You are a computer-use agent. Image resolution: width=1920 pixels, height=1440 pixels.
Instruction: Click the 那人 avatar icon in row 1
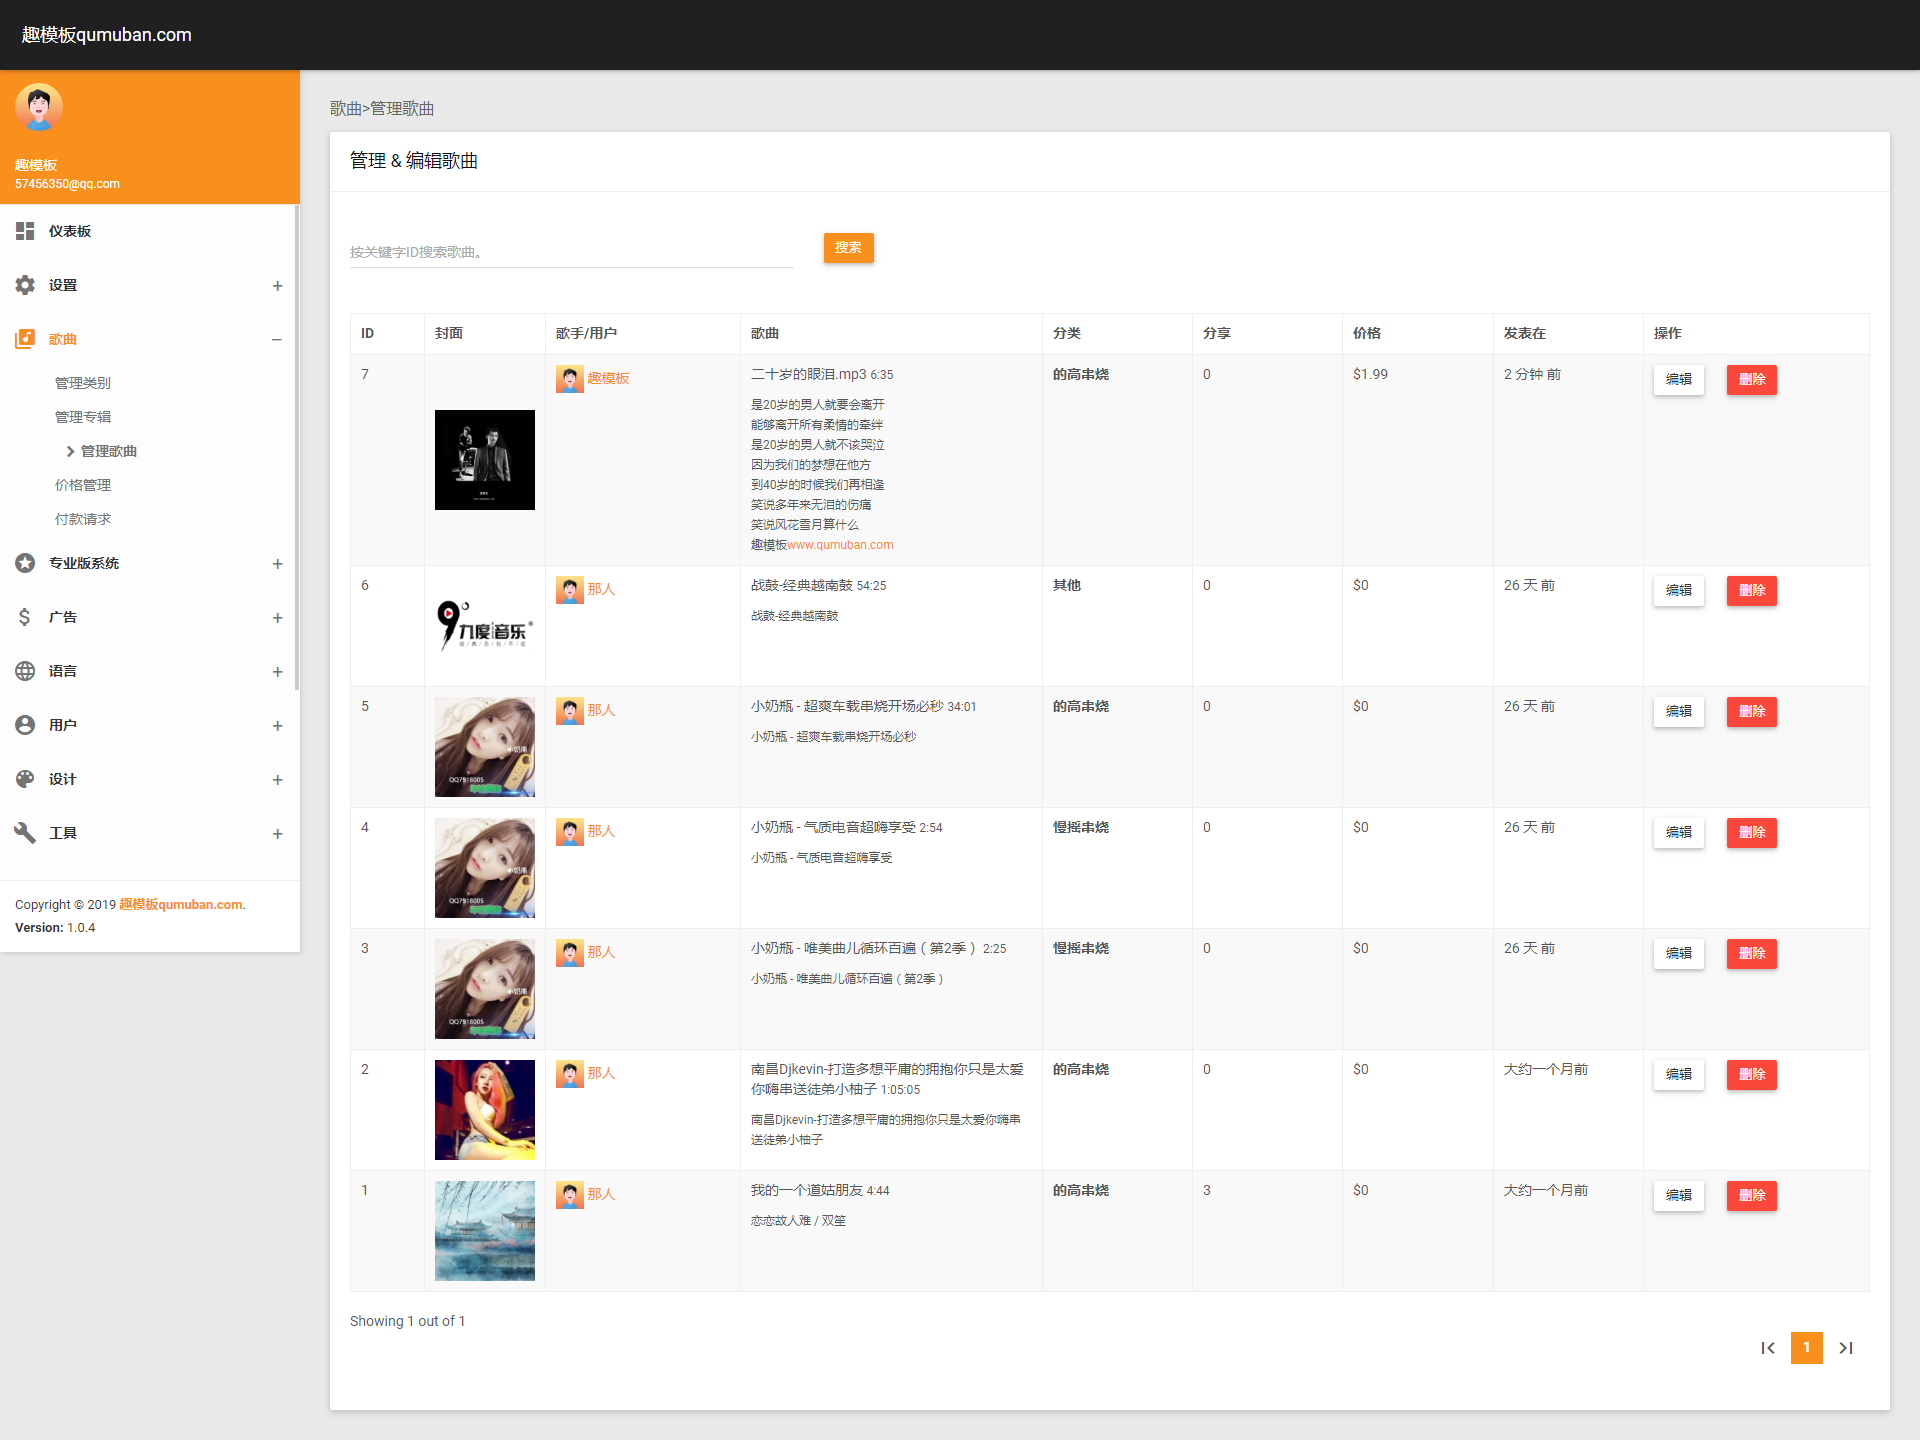tap(569, 1195)
